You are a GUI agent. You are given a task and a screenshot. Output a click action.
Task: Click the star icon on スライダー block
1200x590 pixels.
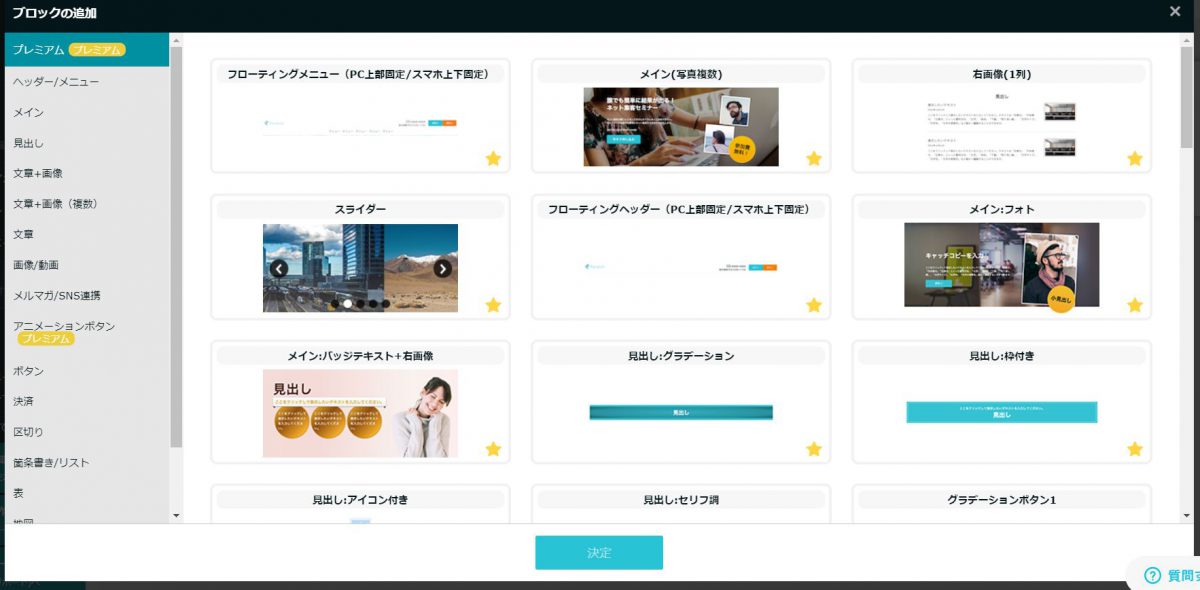pos(493,305)
